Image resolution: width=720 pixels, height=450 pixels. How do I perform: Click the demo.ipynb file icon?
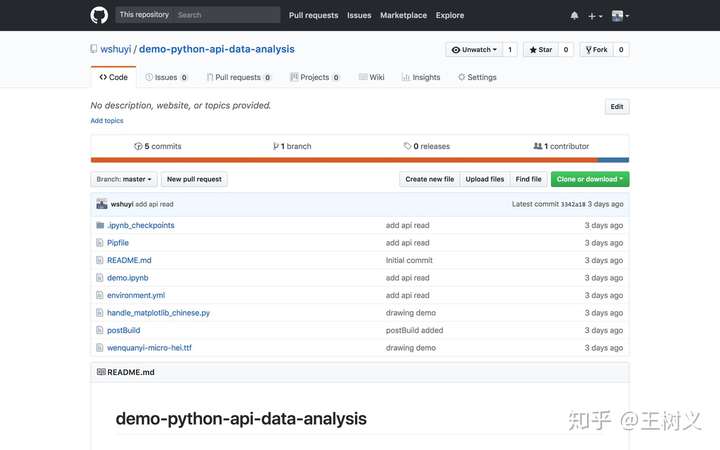pos(100,278)
